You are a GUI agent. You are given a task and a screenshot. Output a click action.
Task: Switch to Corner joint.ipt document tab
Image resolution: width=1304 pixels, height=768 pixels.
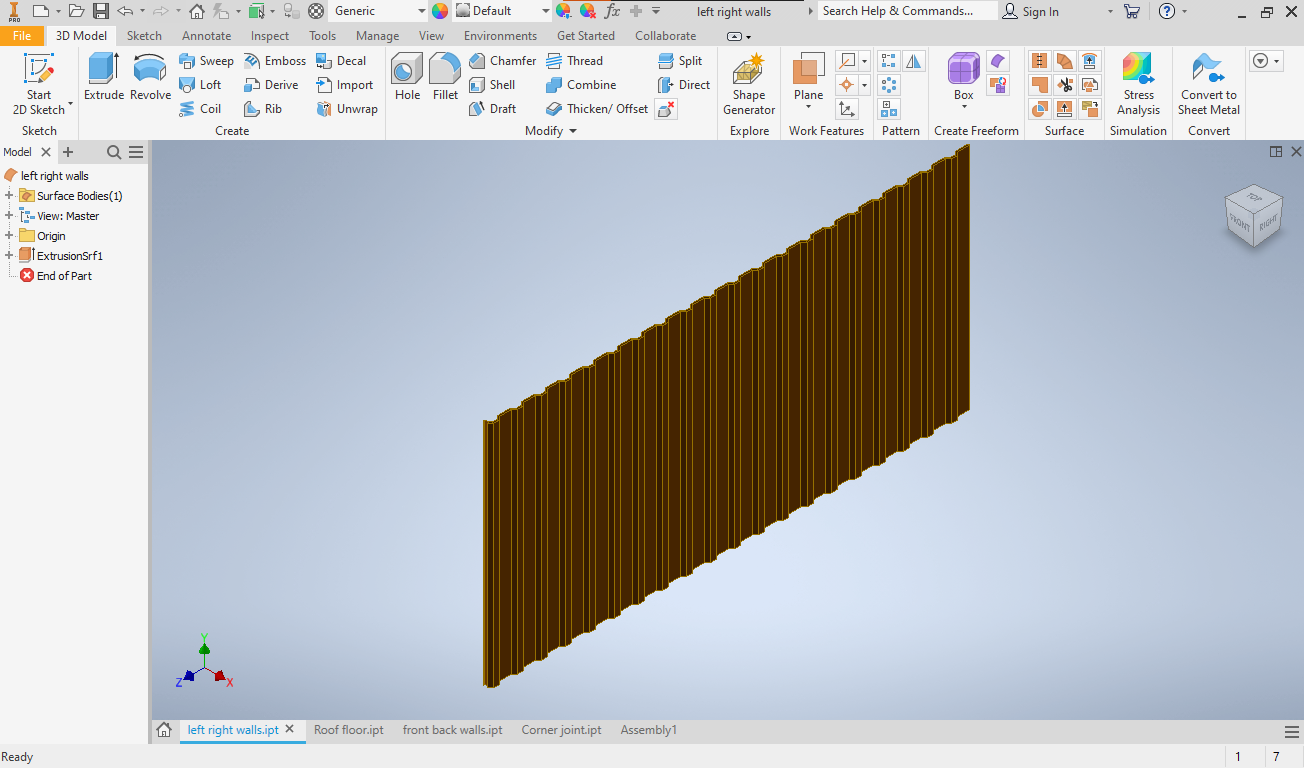point(561,730)
